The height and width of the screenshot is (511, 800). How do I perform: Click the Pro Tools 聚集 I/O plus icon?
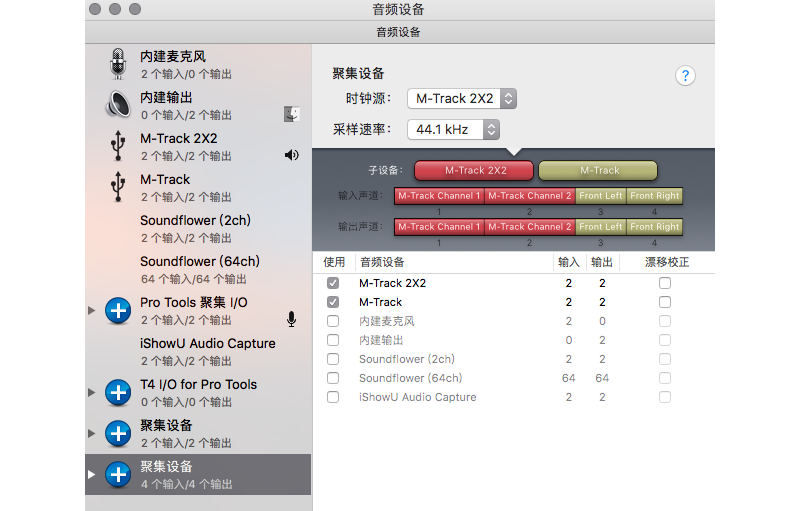(x=118, y=311)
